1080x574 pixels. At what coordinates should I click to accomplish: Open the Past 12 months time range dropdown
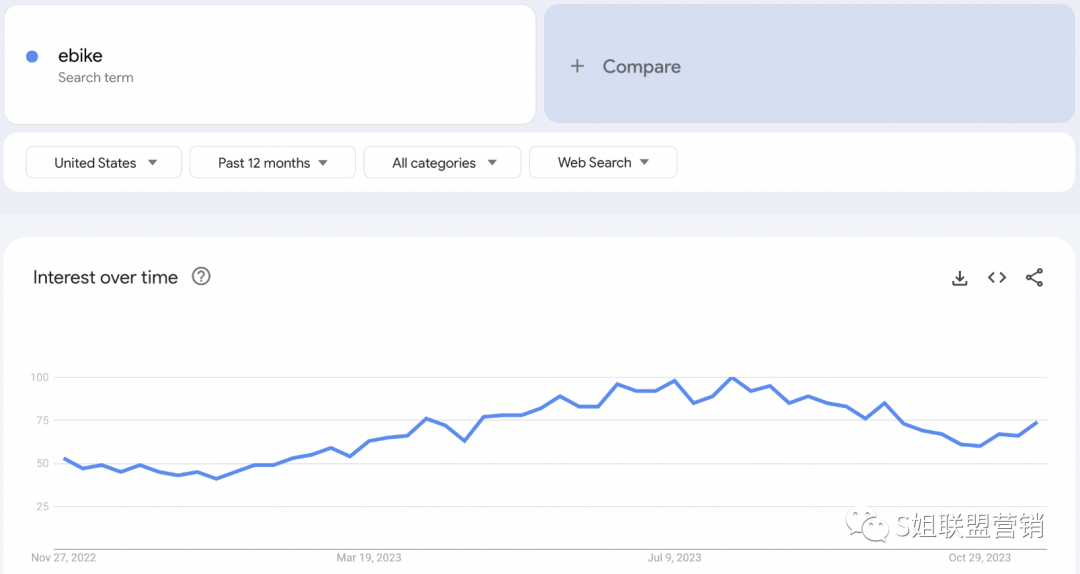point(272,162)
